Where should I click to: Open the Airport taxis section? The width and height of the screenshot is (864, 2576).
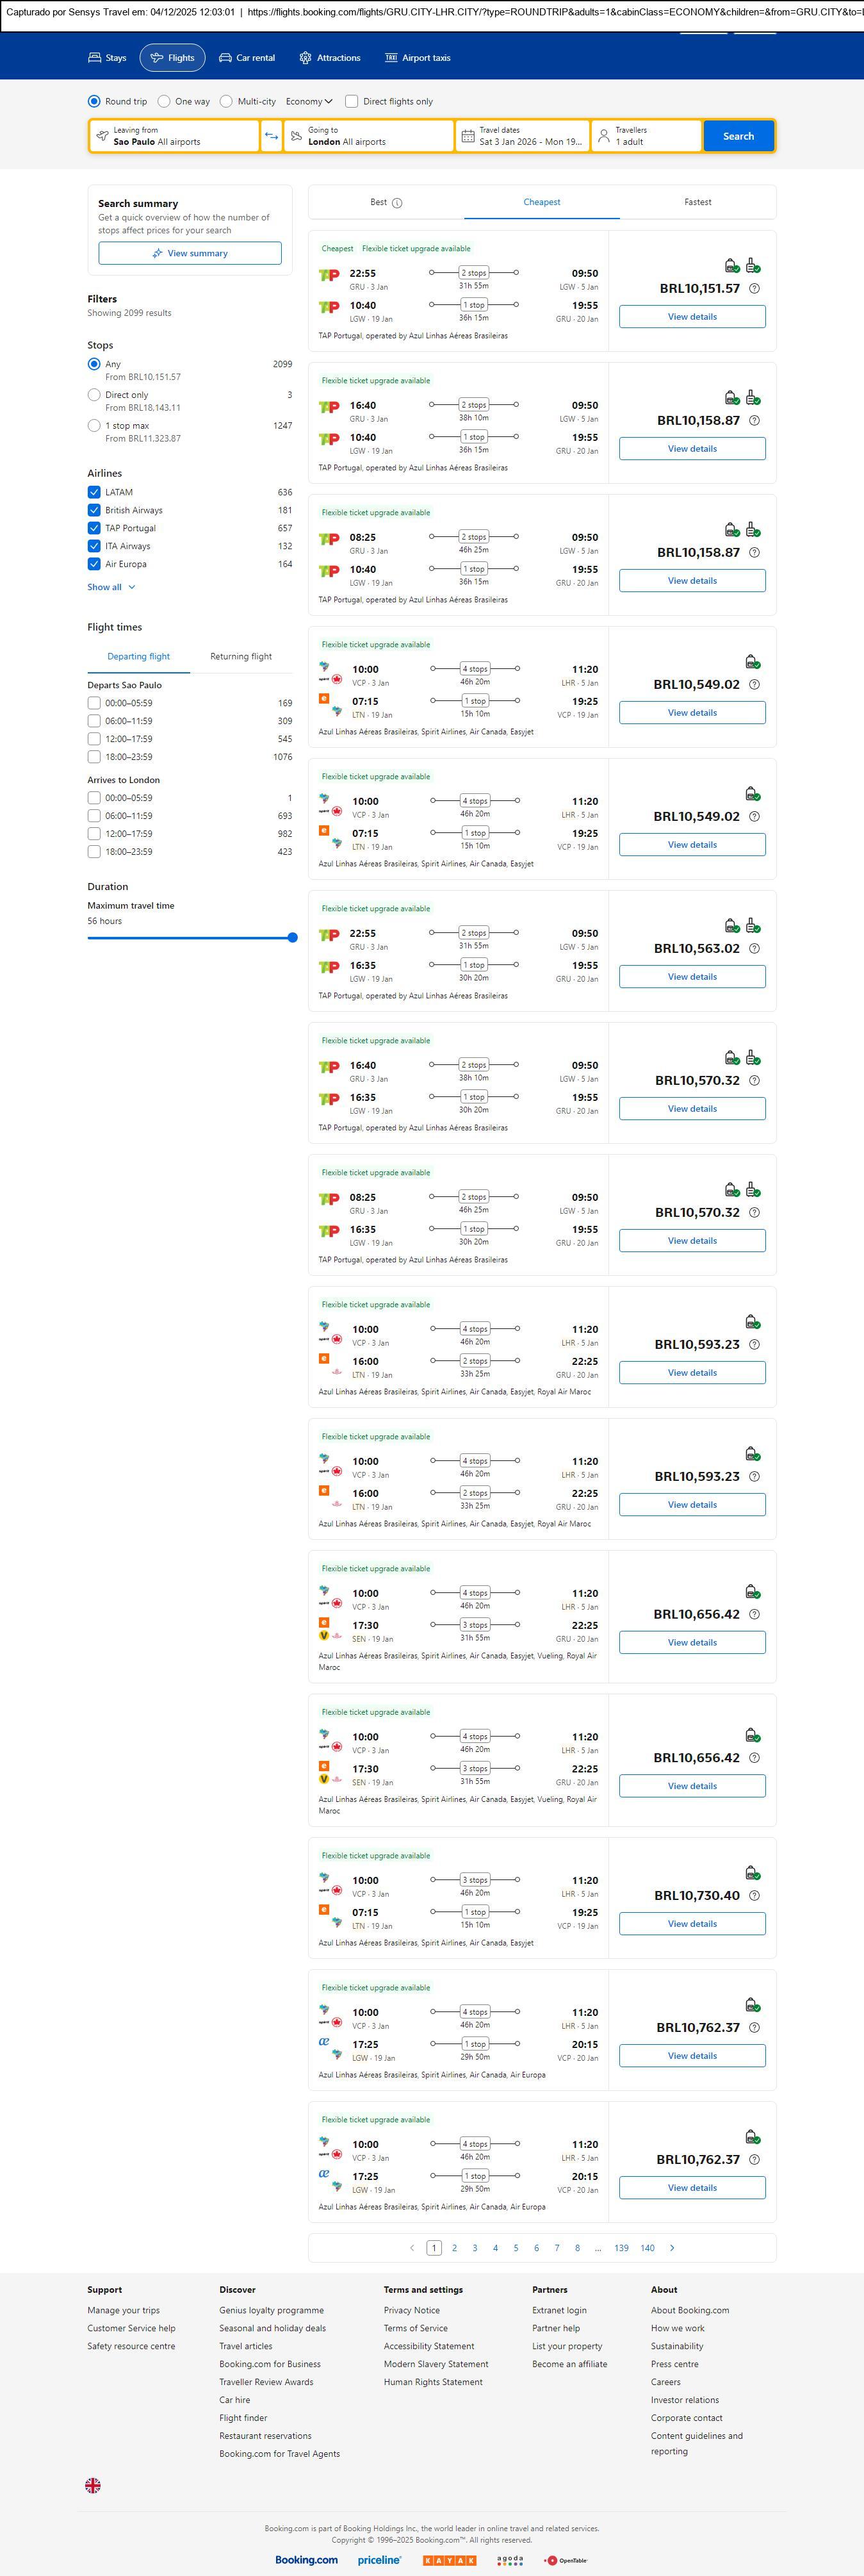coord(417,58)
